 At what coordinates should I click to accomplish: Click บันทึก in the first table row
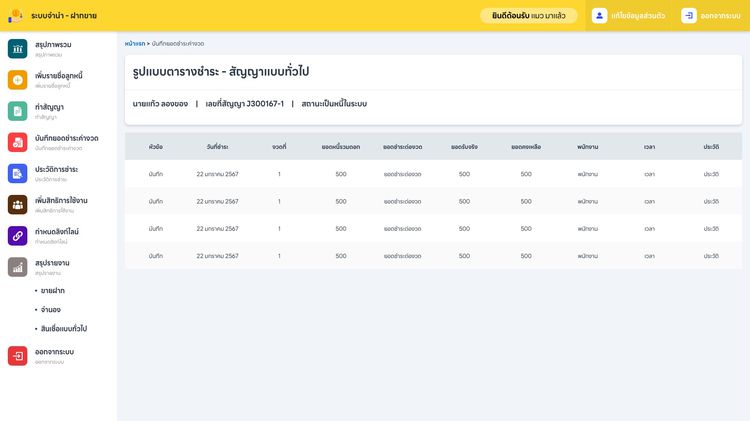point(155,173)
